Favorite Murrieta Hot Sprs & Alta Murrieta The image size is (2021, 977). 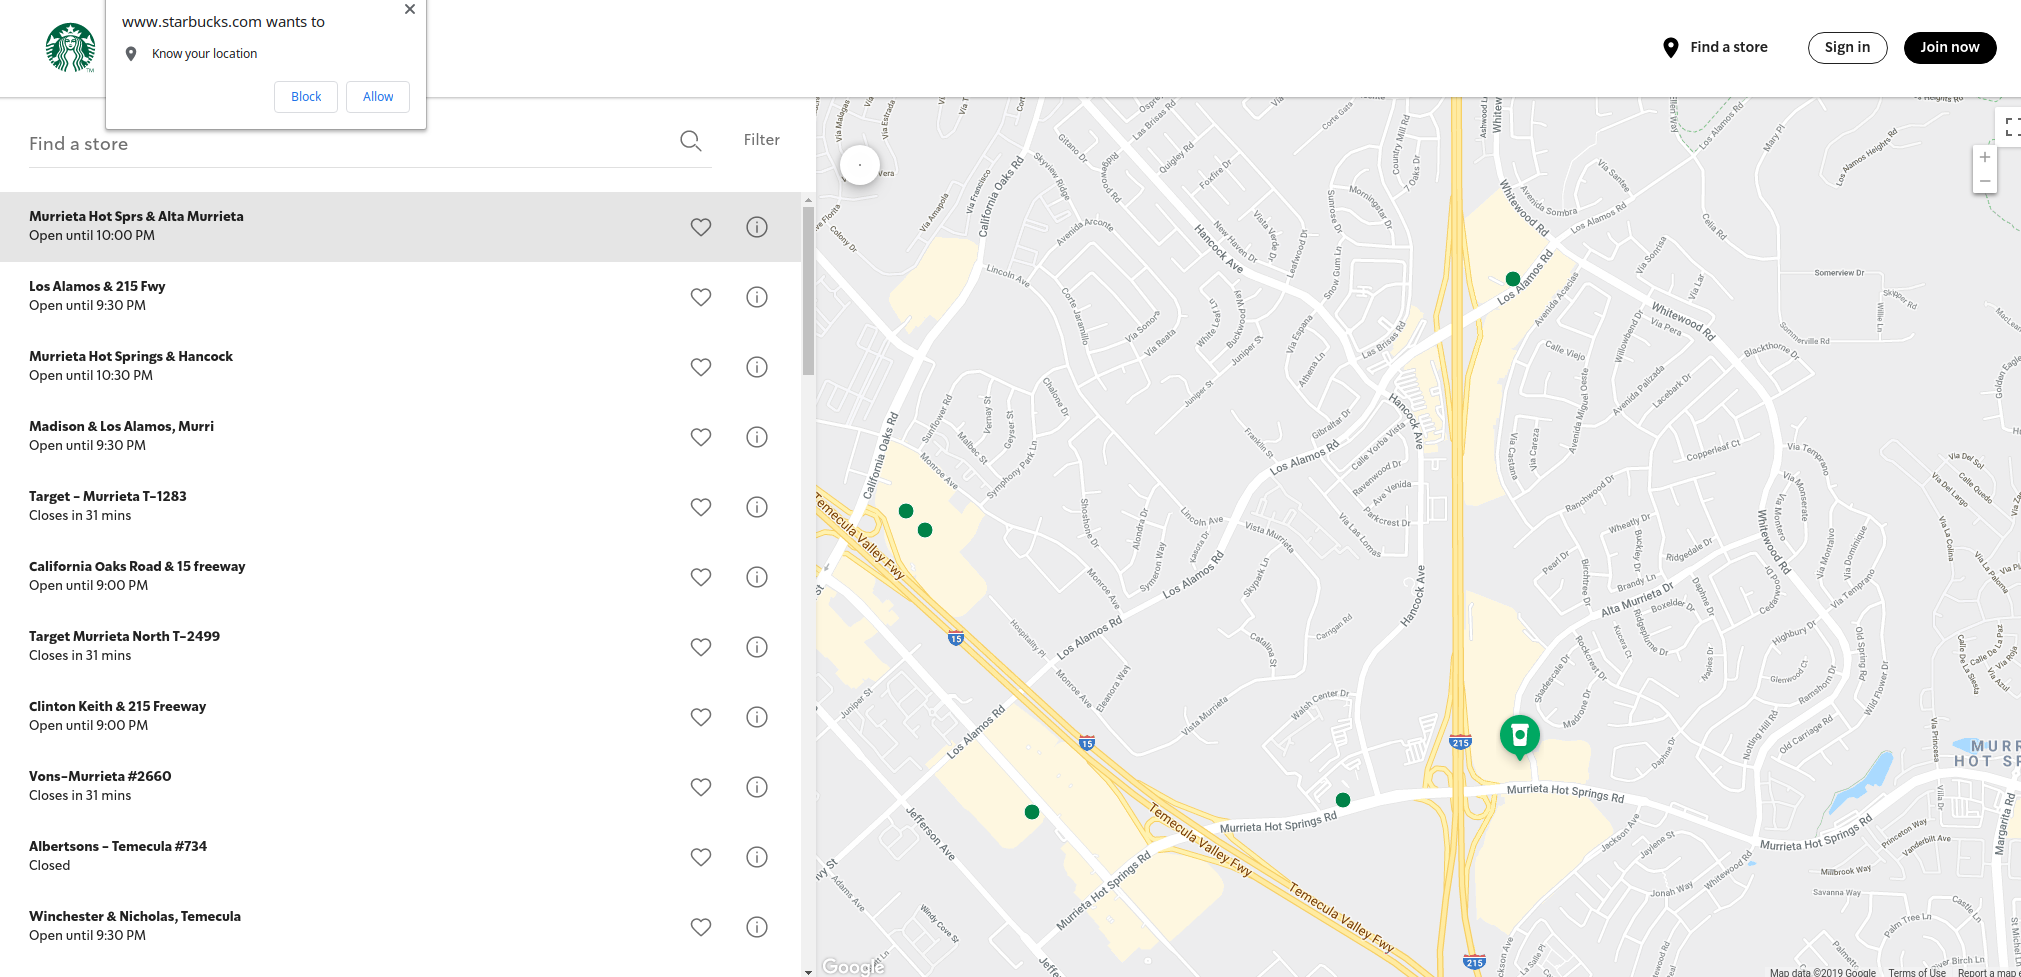[700, 227]
